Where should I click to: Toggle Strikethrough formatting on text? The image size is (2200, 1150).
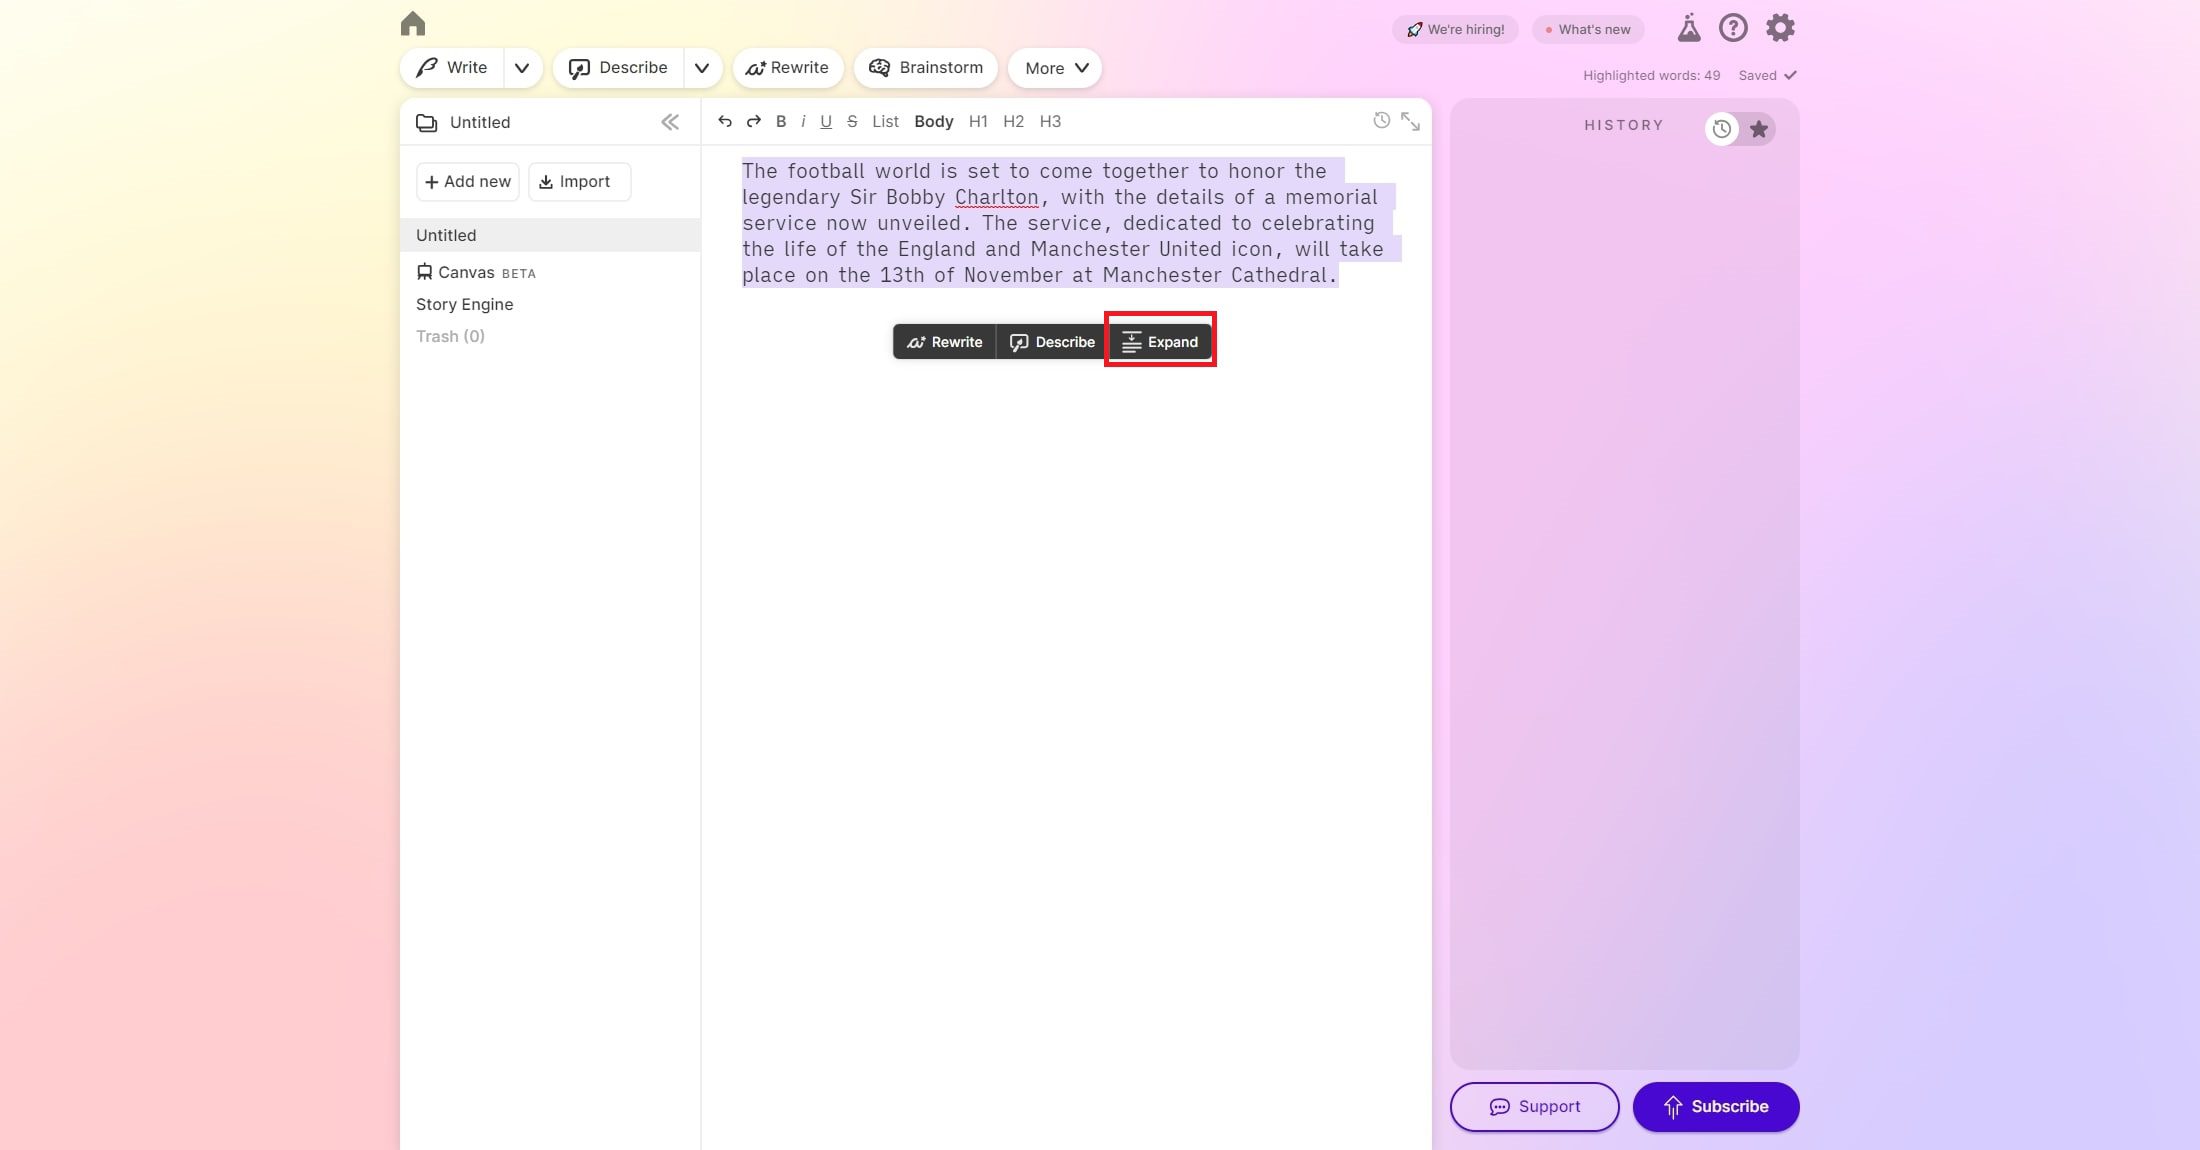click(851, 121)
